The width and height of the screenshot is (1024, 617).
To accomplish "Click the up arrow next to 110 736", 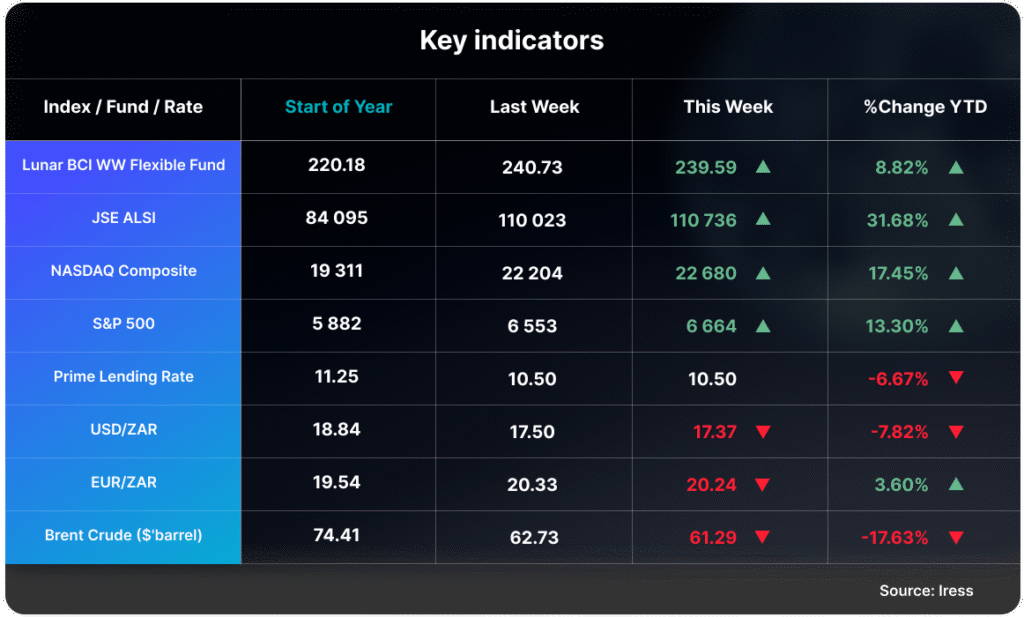I will coord(763,220).
